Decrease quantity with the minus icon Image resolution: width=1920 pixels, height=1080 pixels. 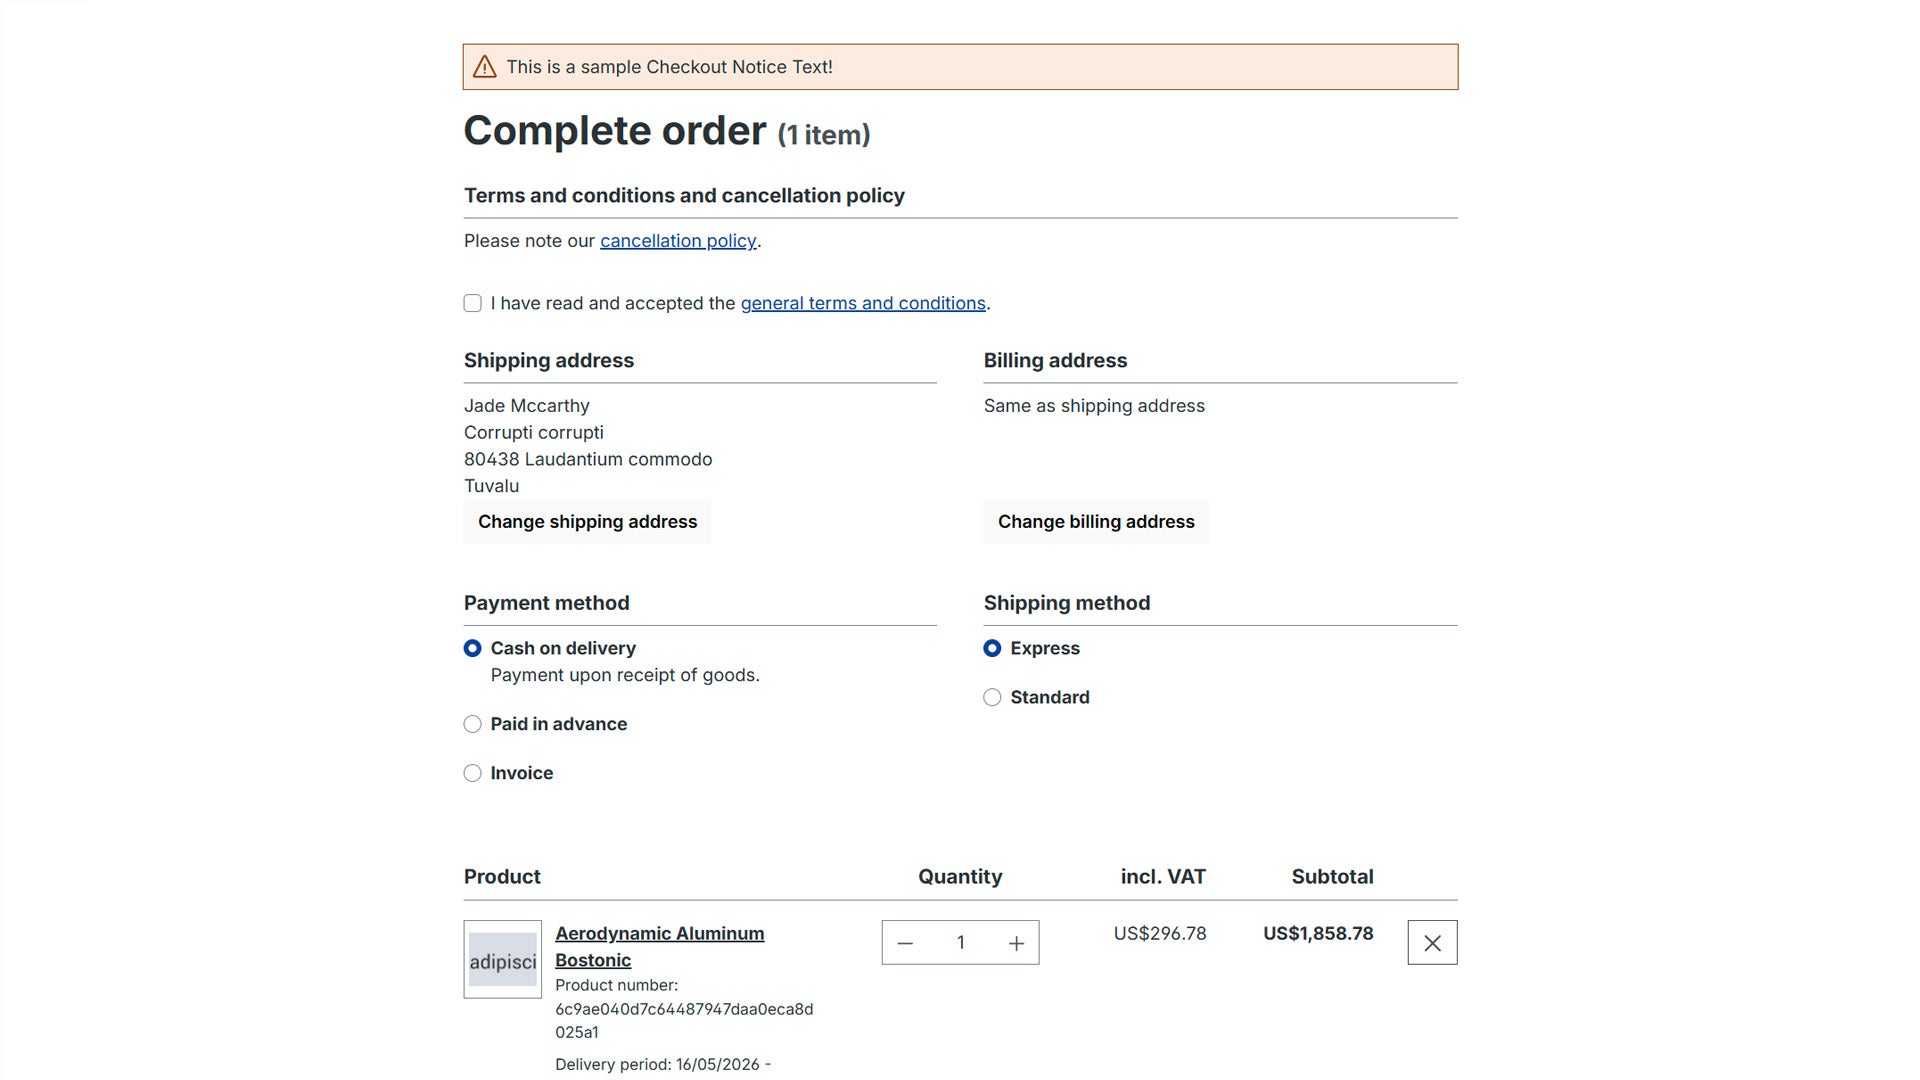tap(905, 943)
